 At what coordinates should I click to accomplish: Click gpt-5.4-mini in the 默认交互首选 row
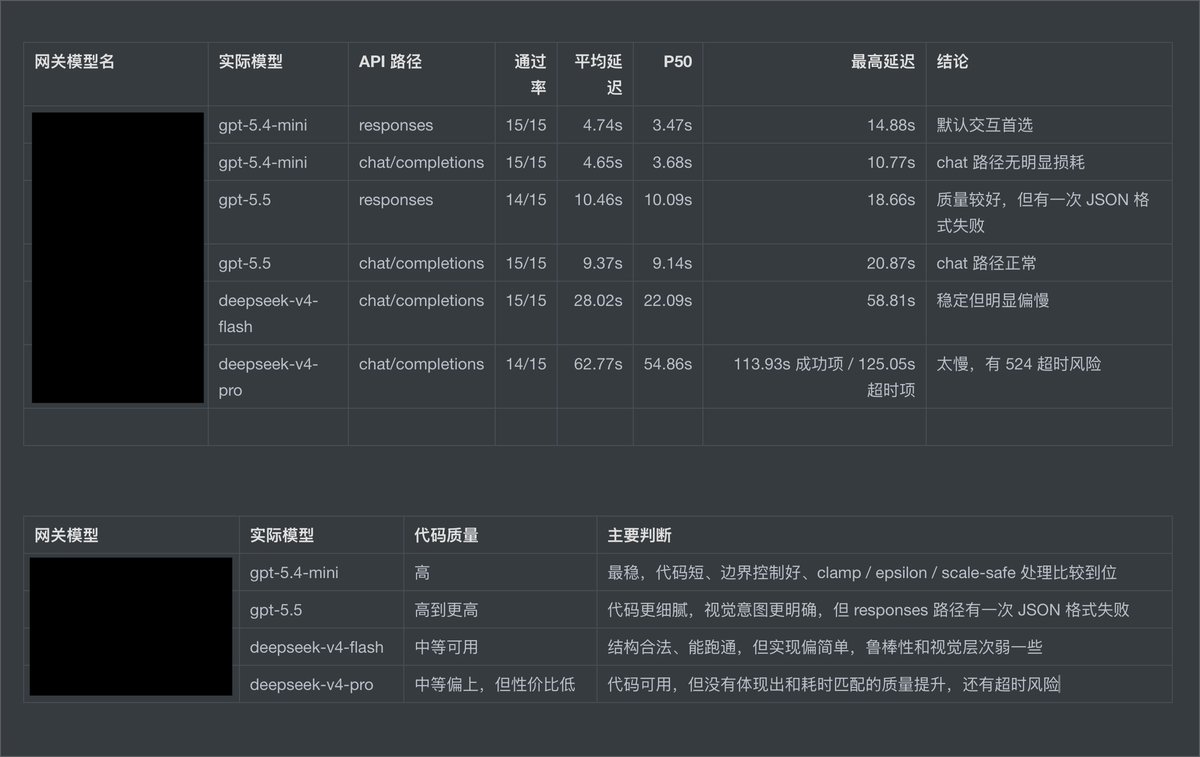[x=262, y=125]
